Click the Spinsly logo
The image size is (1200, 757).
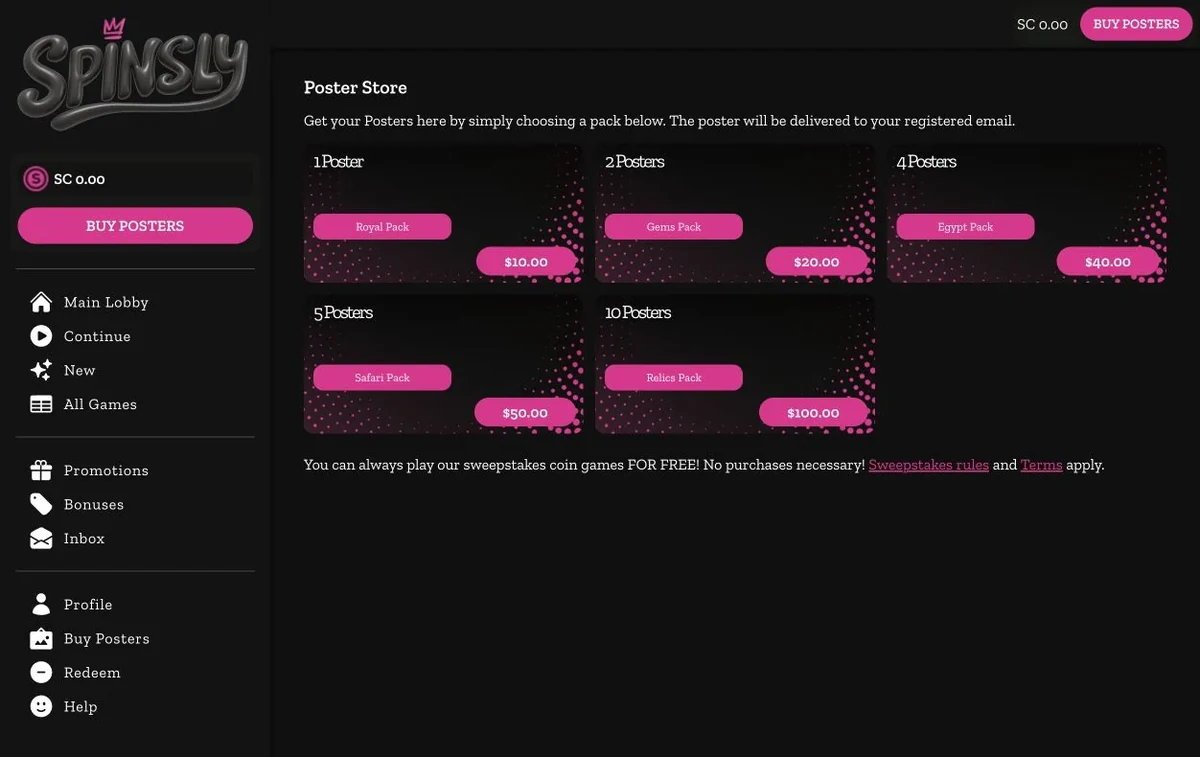click(x=132, y=74)
